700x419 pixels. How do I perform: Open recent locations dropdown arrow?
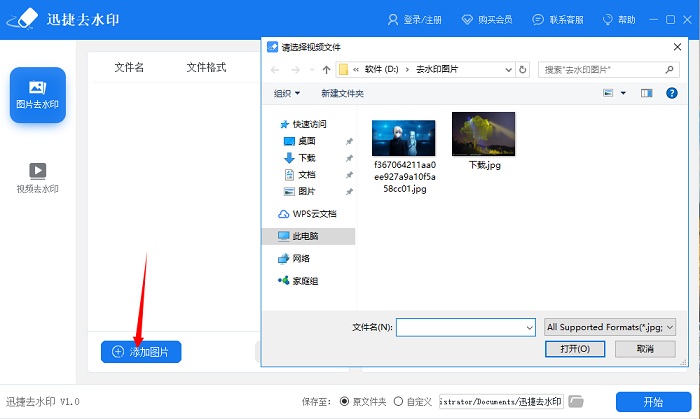click(x=312, y=70)
